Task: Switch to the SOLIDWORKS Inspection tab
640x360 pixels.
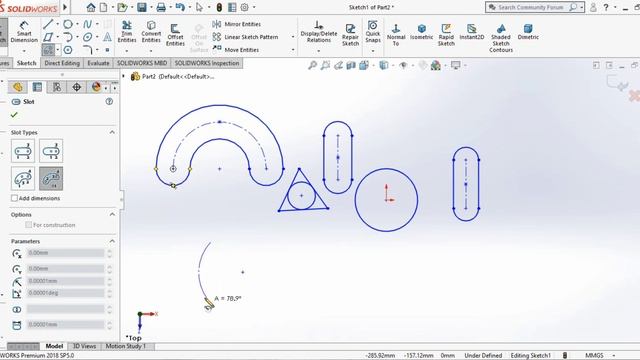Action: click(x=207, y=63)
